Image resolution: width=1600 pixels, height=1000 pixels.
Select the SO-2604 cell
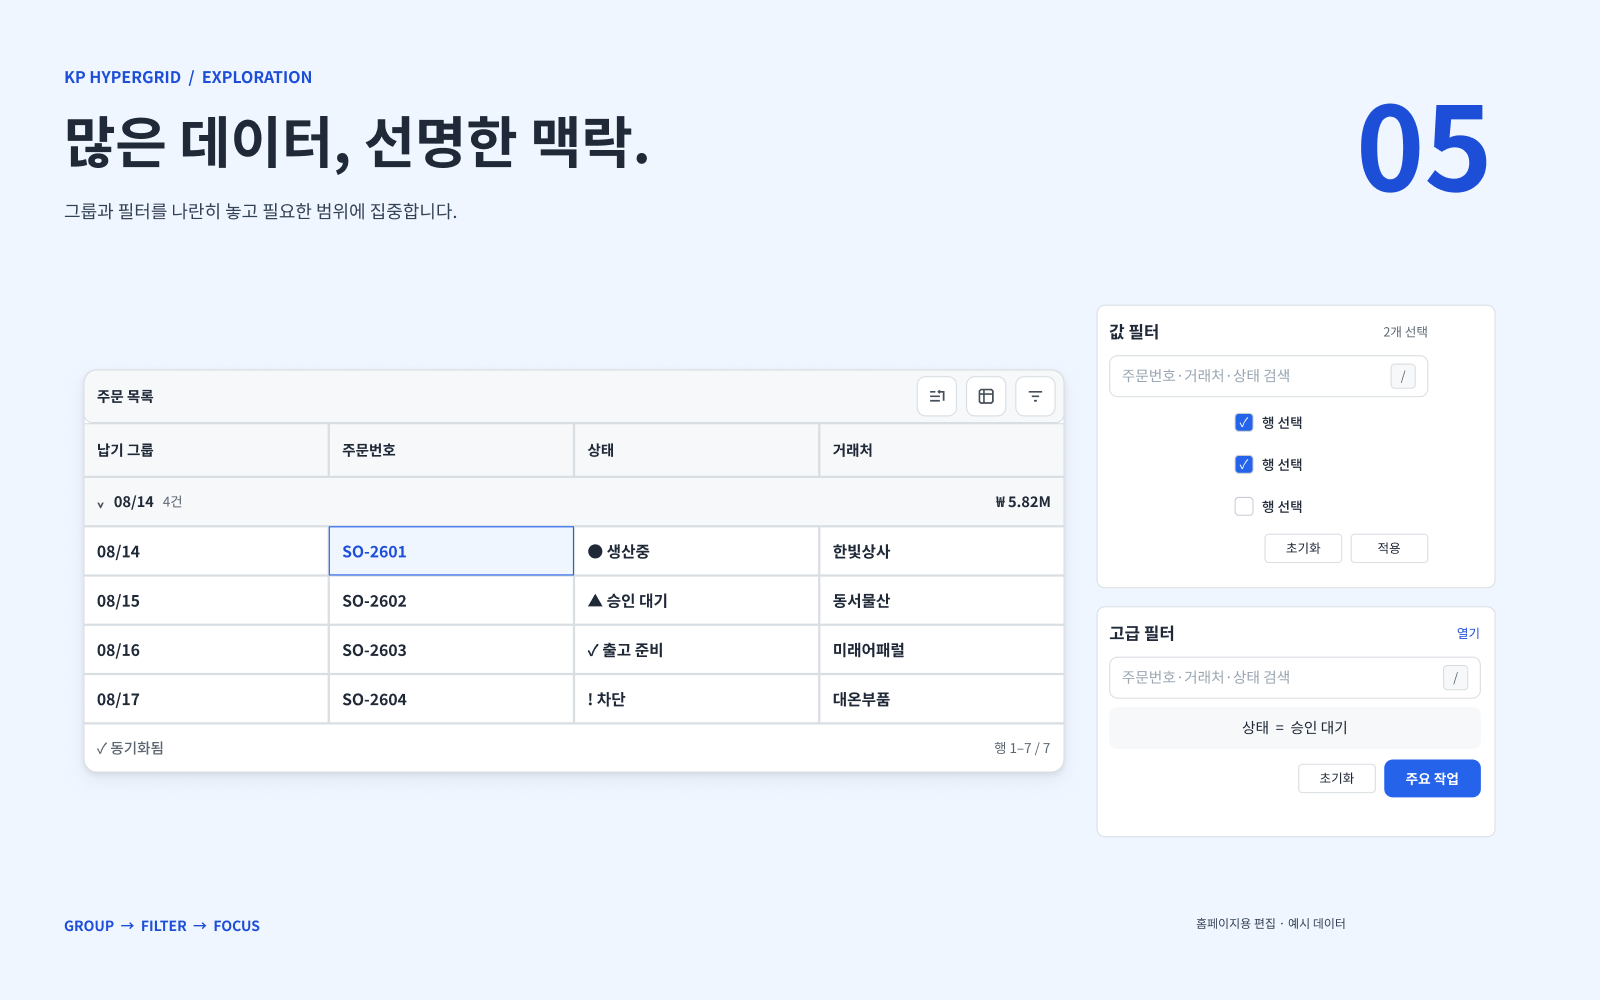451,699
